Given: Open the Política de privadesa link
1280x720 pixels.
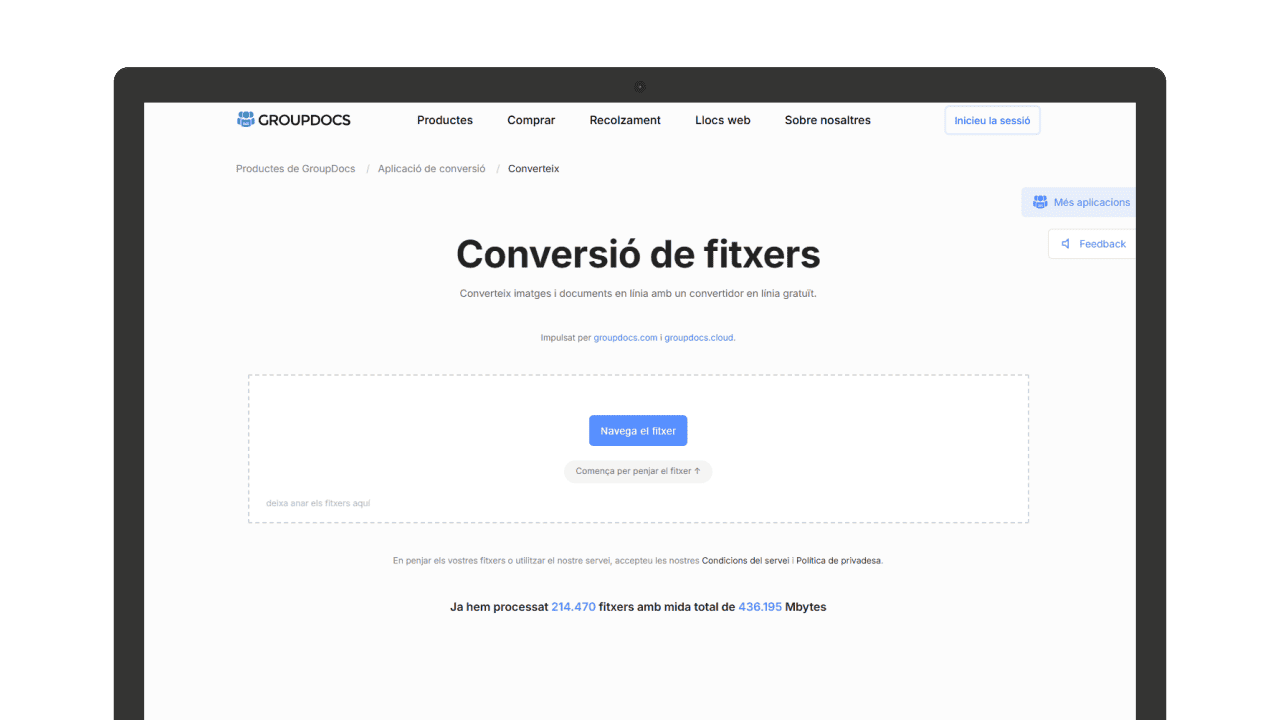Looking at the screenshot, I should click(x=838, y=561).
